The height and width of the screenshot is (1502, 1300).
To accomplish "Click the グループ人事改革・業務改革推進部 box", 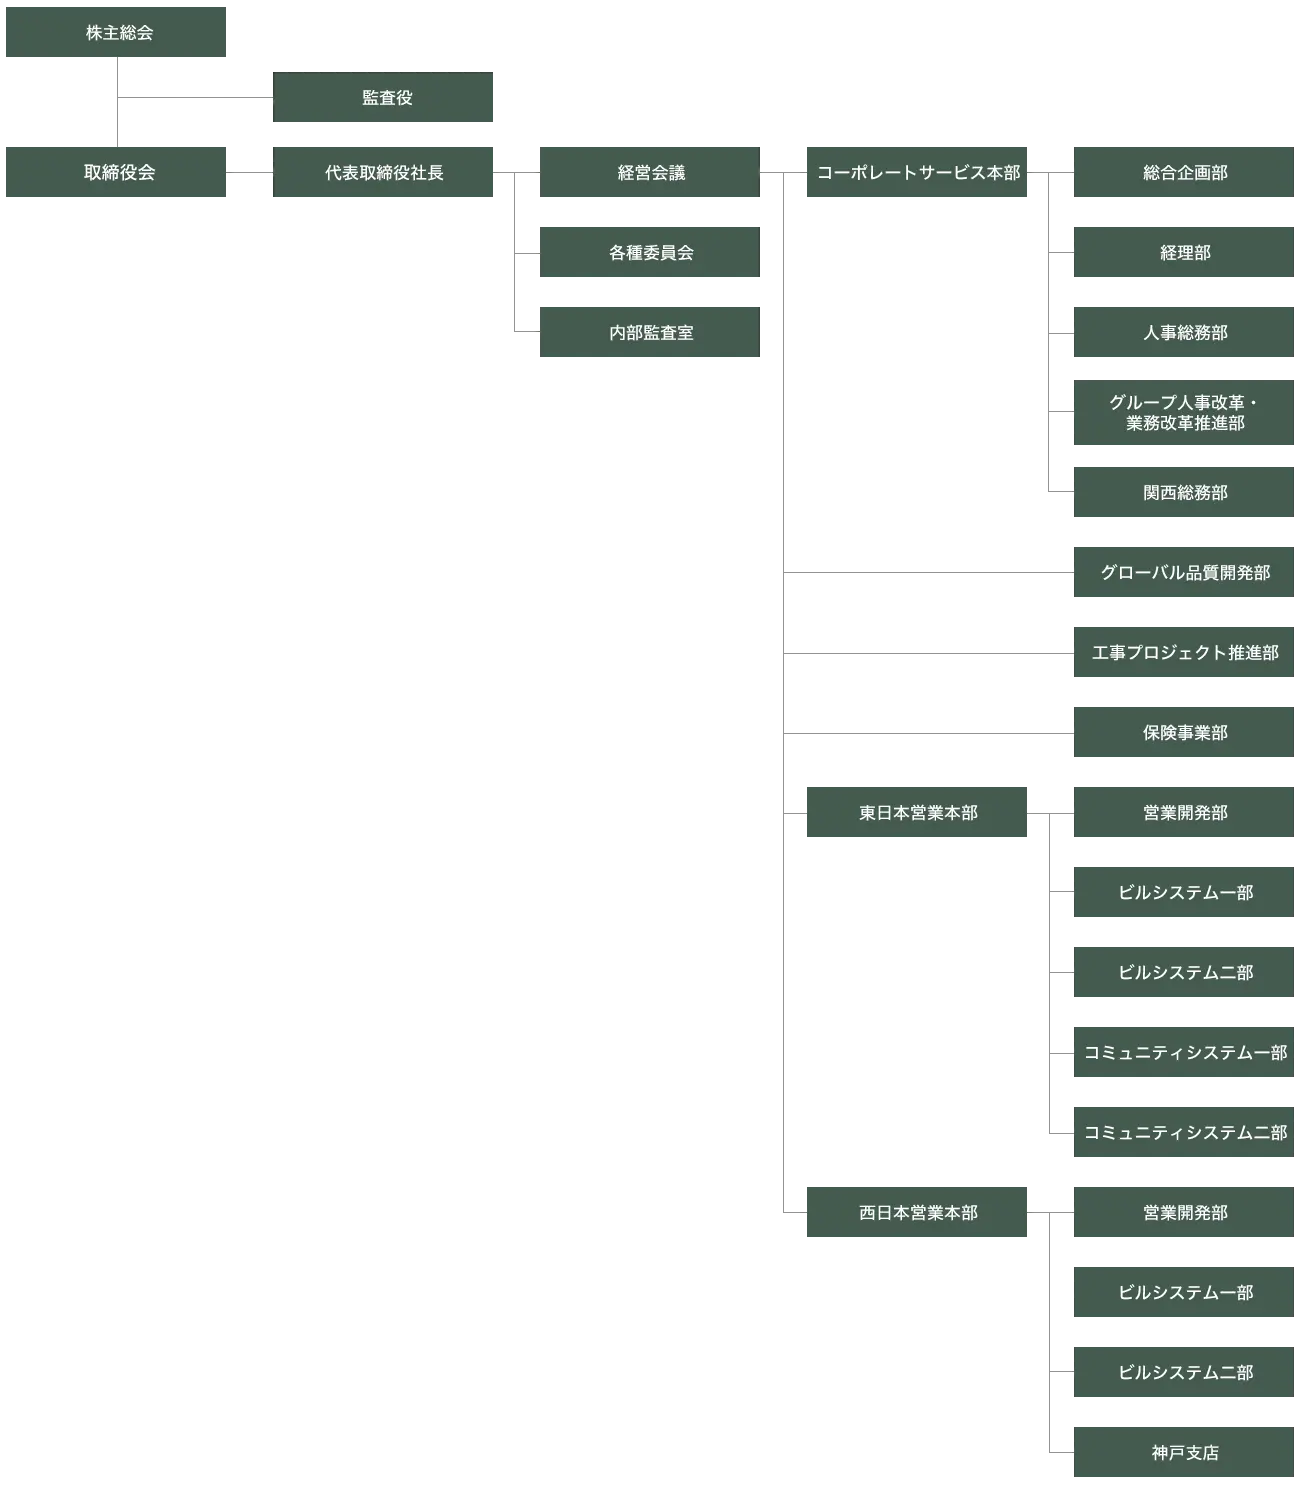I will 1184,412.
